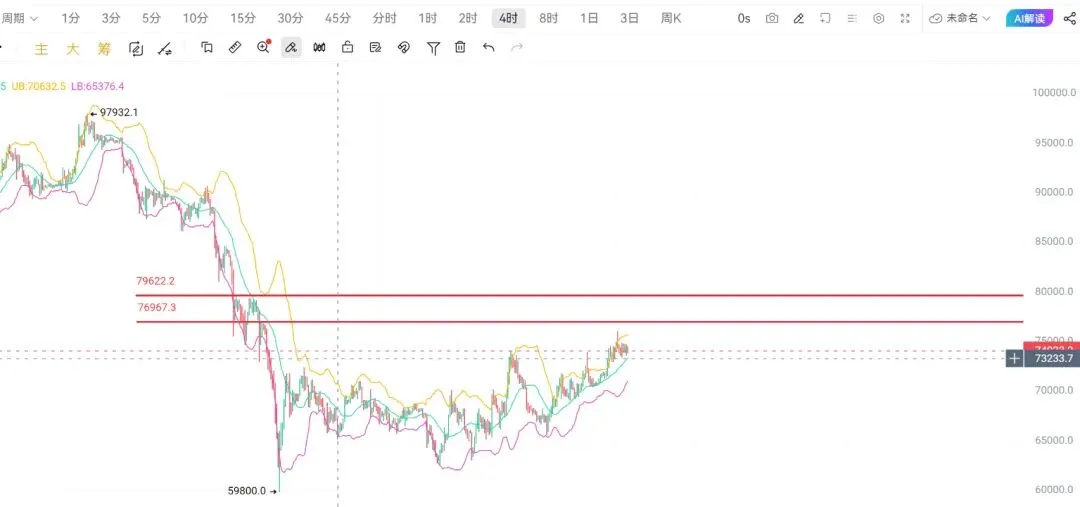The width and height of the screenshot is (1080, 507).
Task: Enter fullscreen mode
Action: [906, 19]
